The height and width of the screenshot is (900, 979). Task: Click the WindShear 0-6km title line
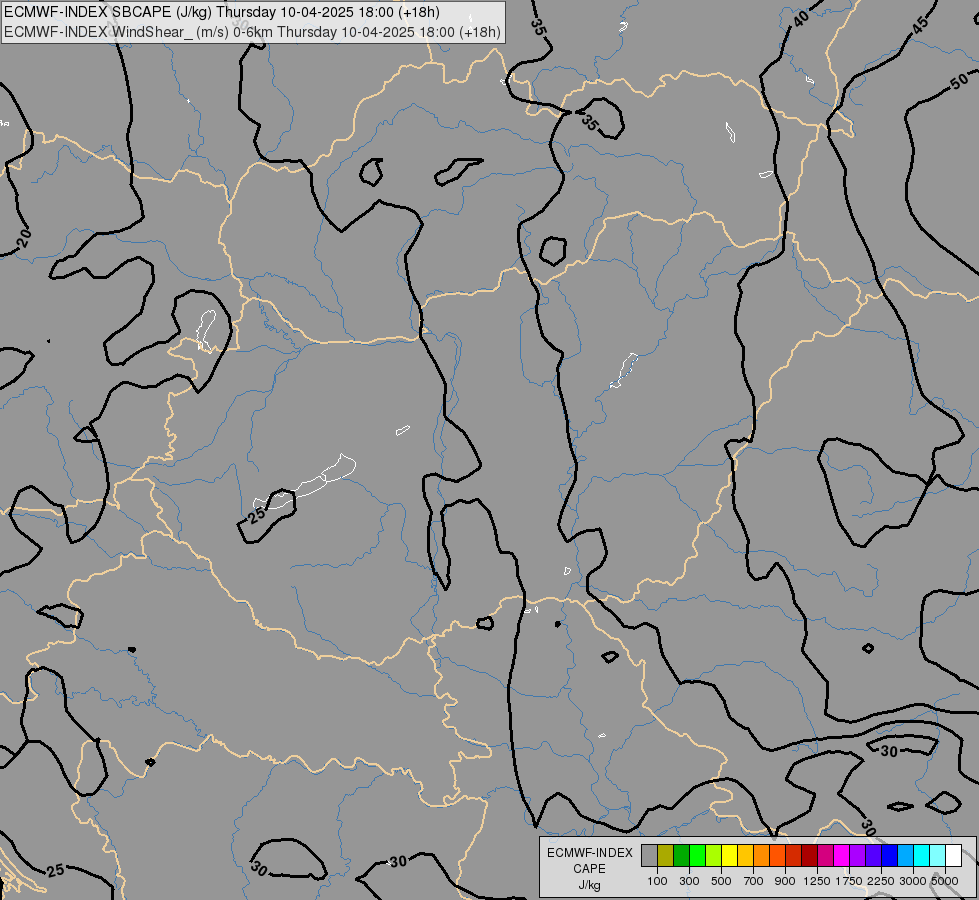tap(252, 32)
